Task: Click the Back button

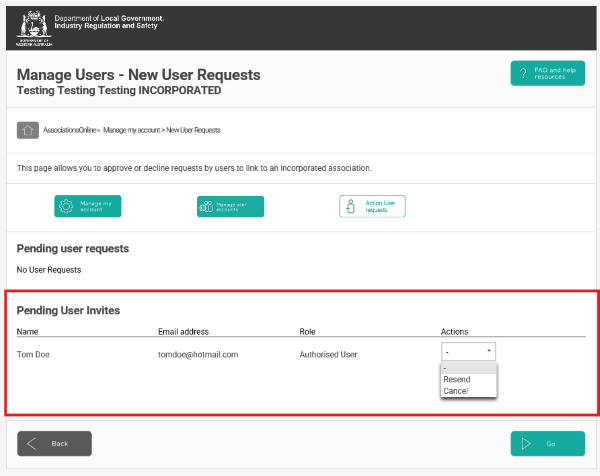Action: coord(54,443)
